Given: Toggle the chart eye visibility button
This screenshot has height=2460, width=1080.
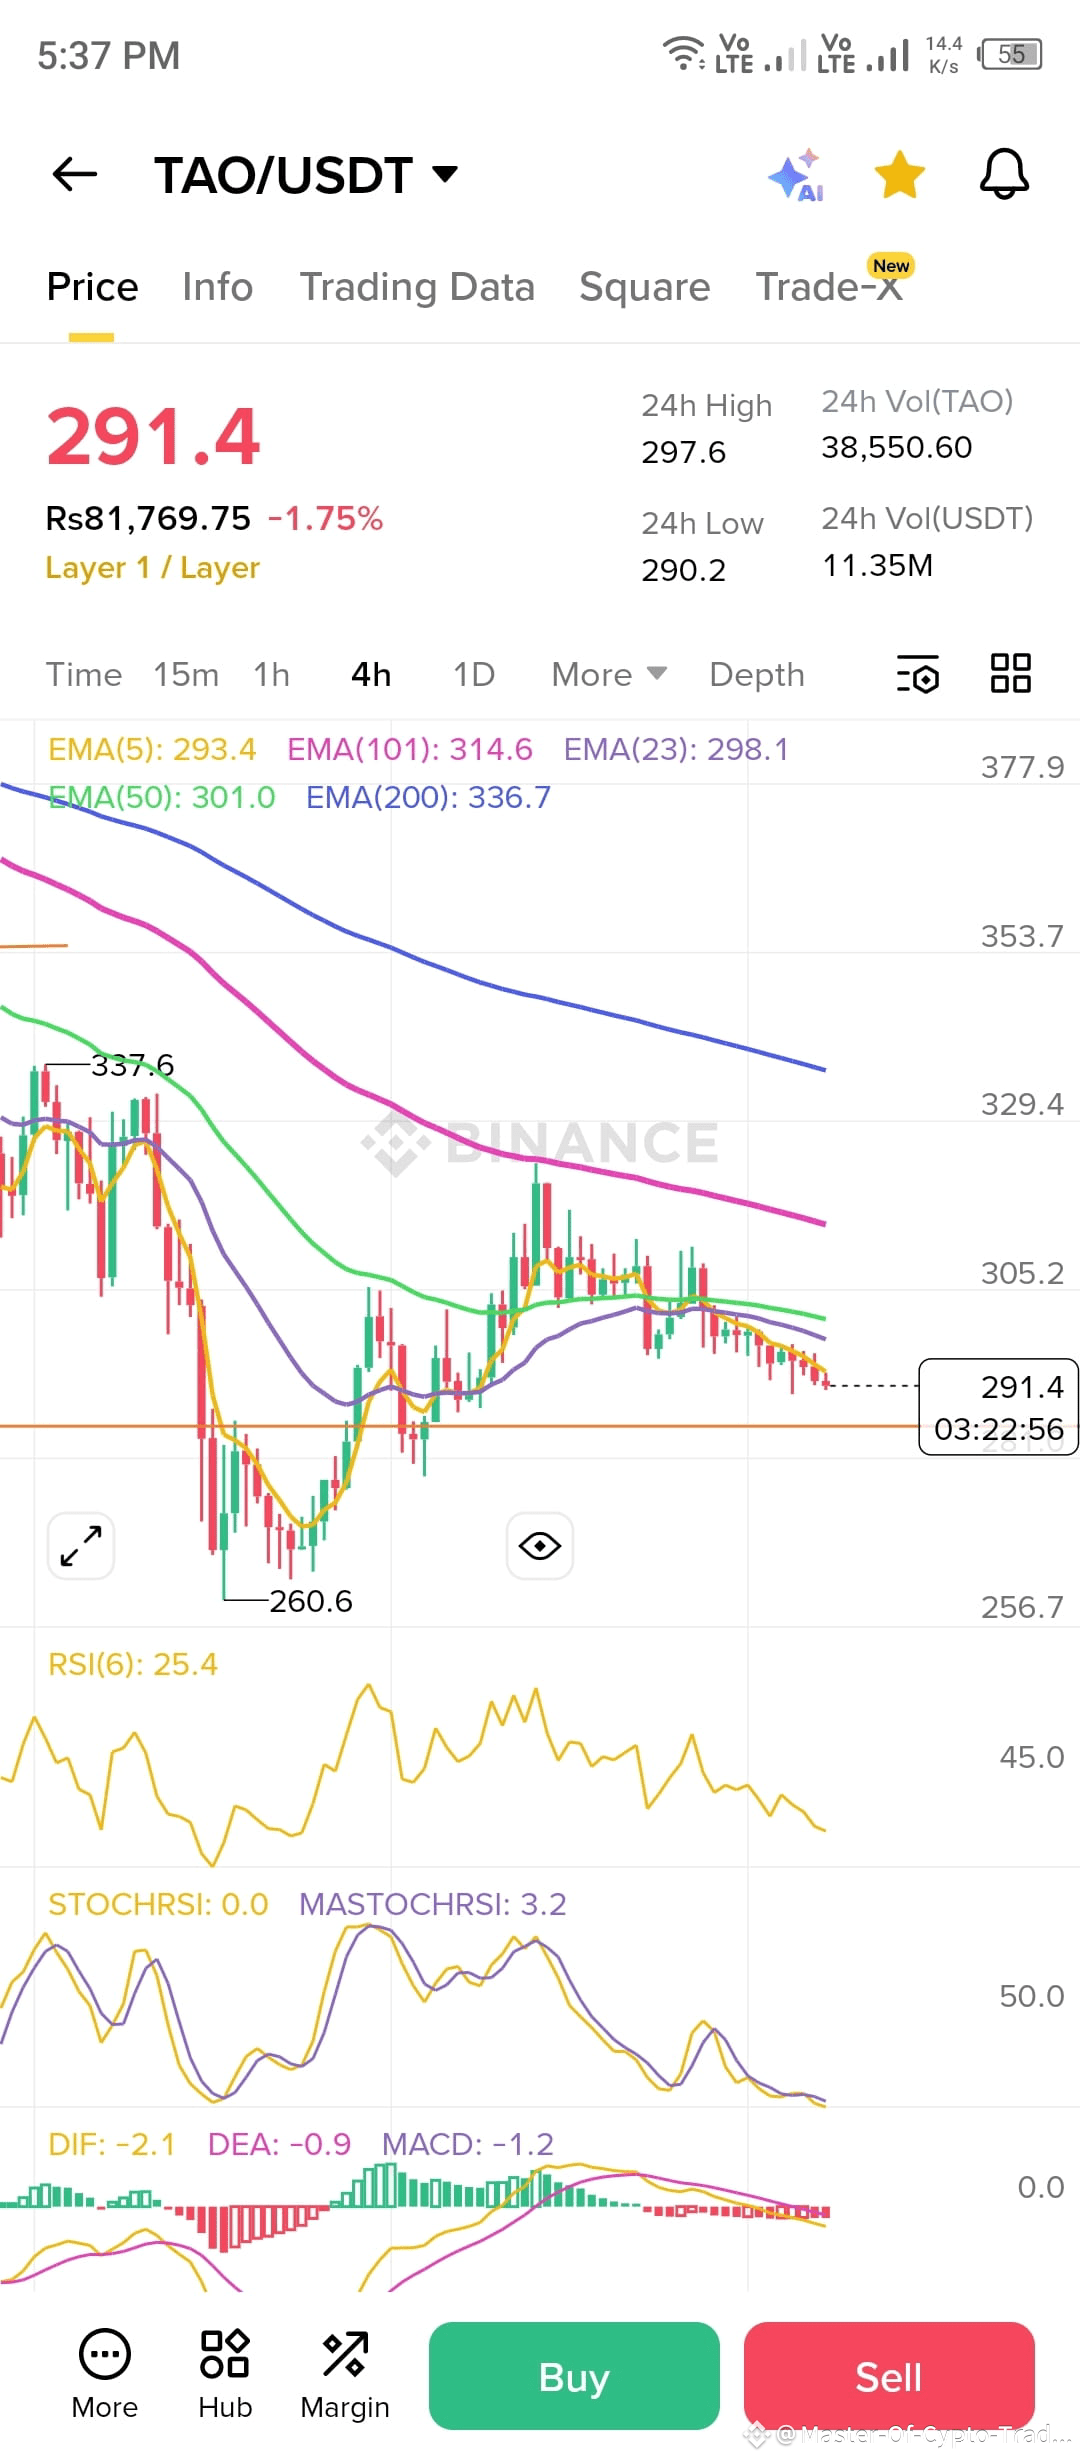Looking at the screenshot, I should point(540,1546).
